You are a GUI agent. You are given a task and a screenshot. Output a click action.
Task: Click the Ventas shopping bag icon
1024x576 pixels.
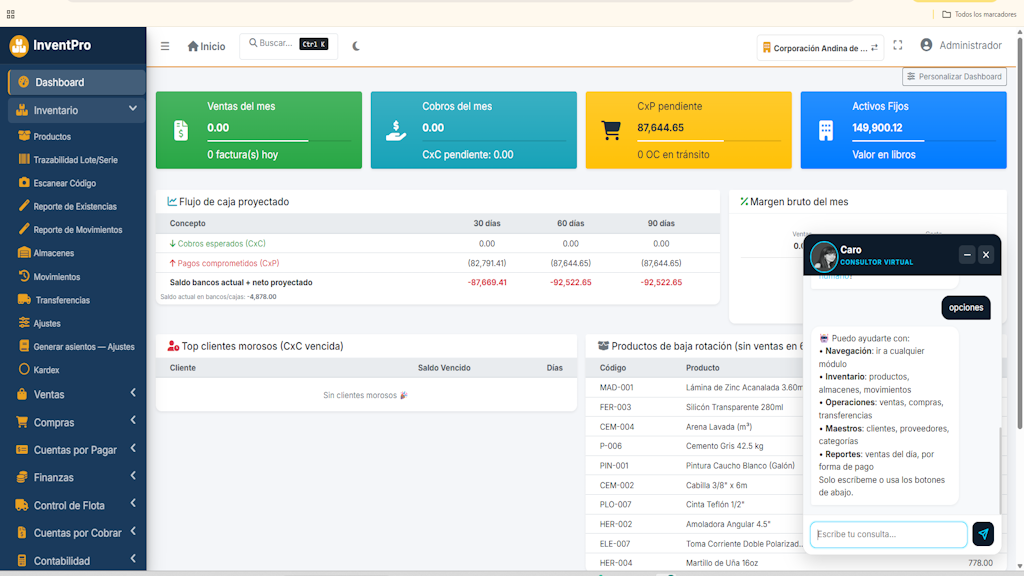[x=22, y=394]
